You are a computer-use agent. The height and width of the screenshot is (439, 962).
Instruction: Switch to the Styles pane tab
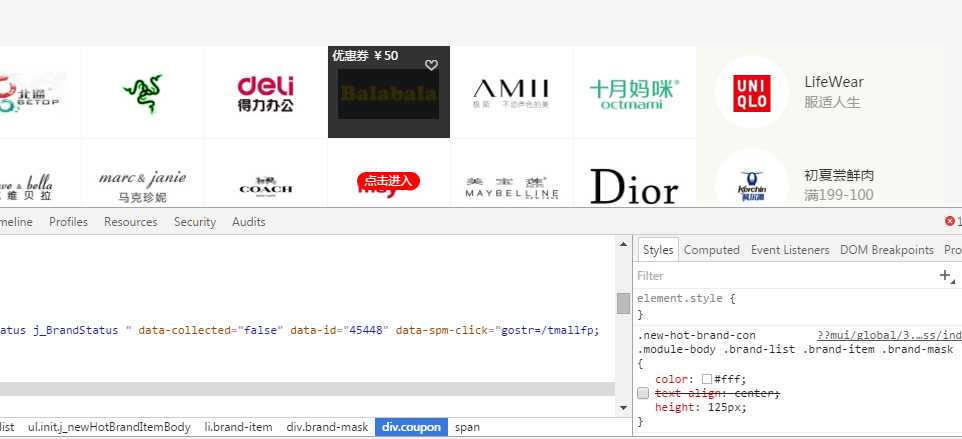point(658,250)
